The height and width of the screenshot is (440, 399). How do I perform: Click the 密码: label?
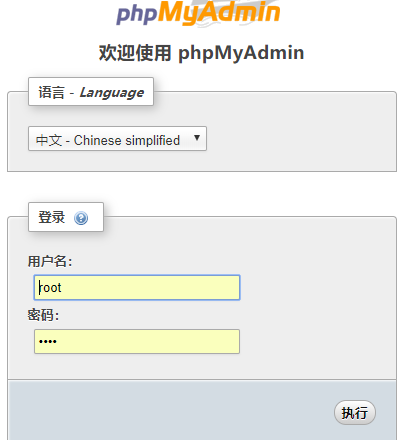(x=43, y=315)
